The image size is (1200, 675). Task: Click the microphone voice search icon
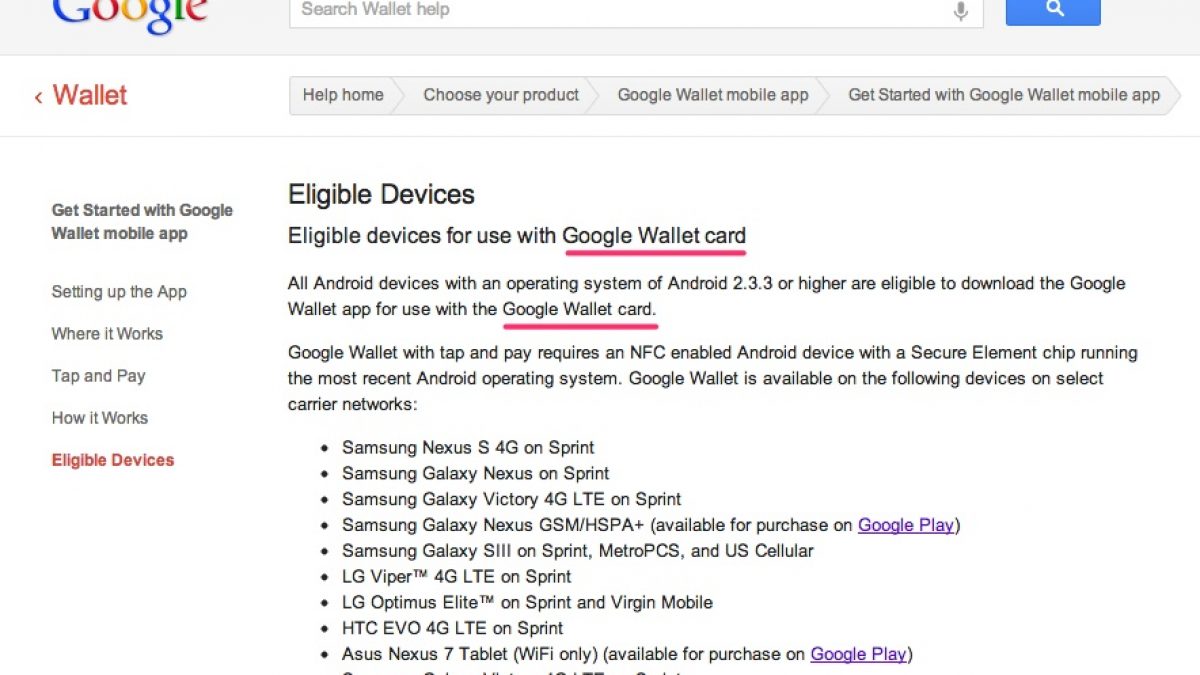point(960,11)
